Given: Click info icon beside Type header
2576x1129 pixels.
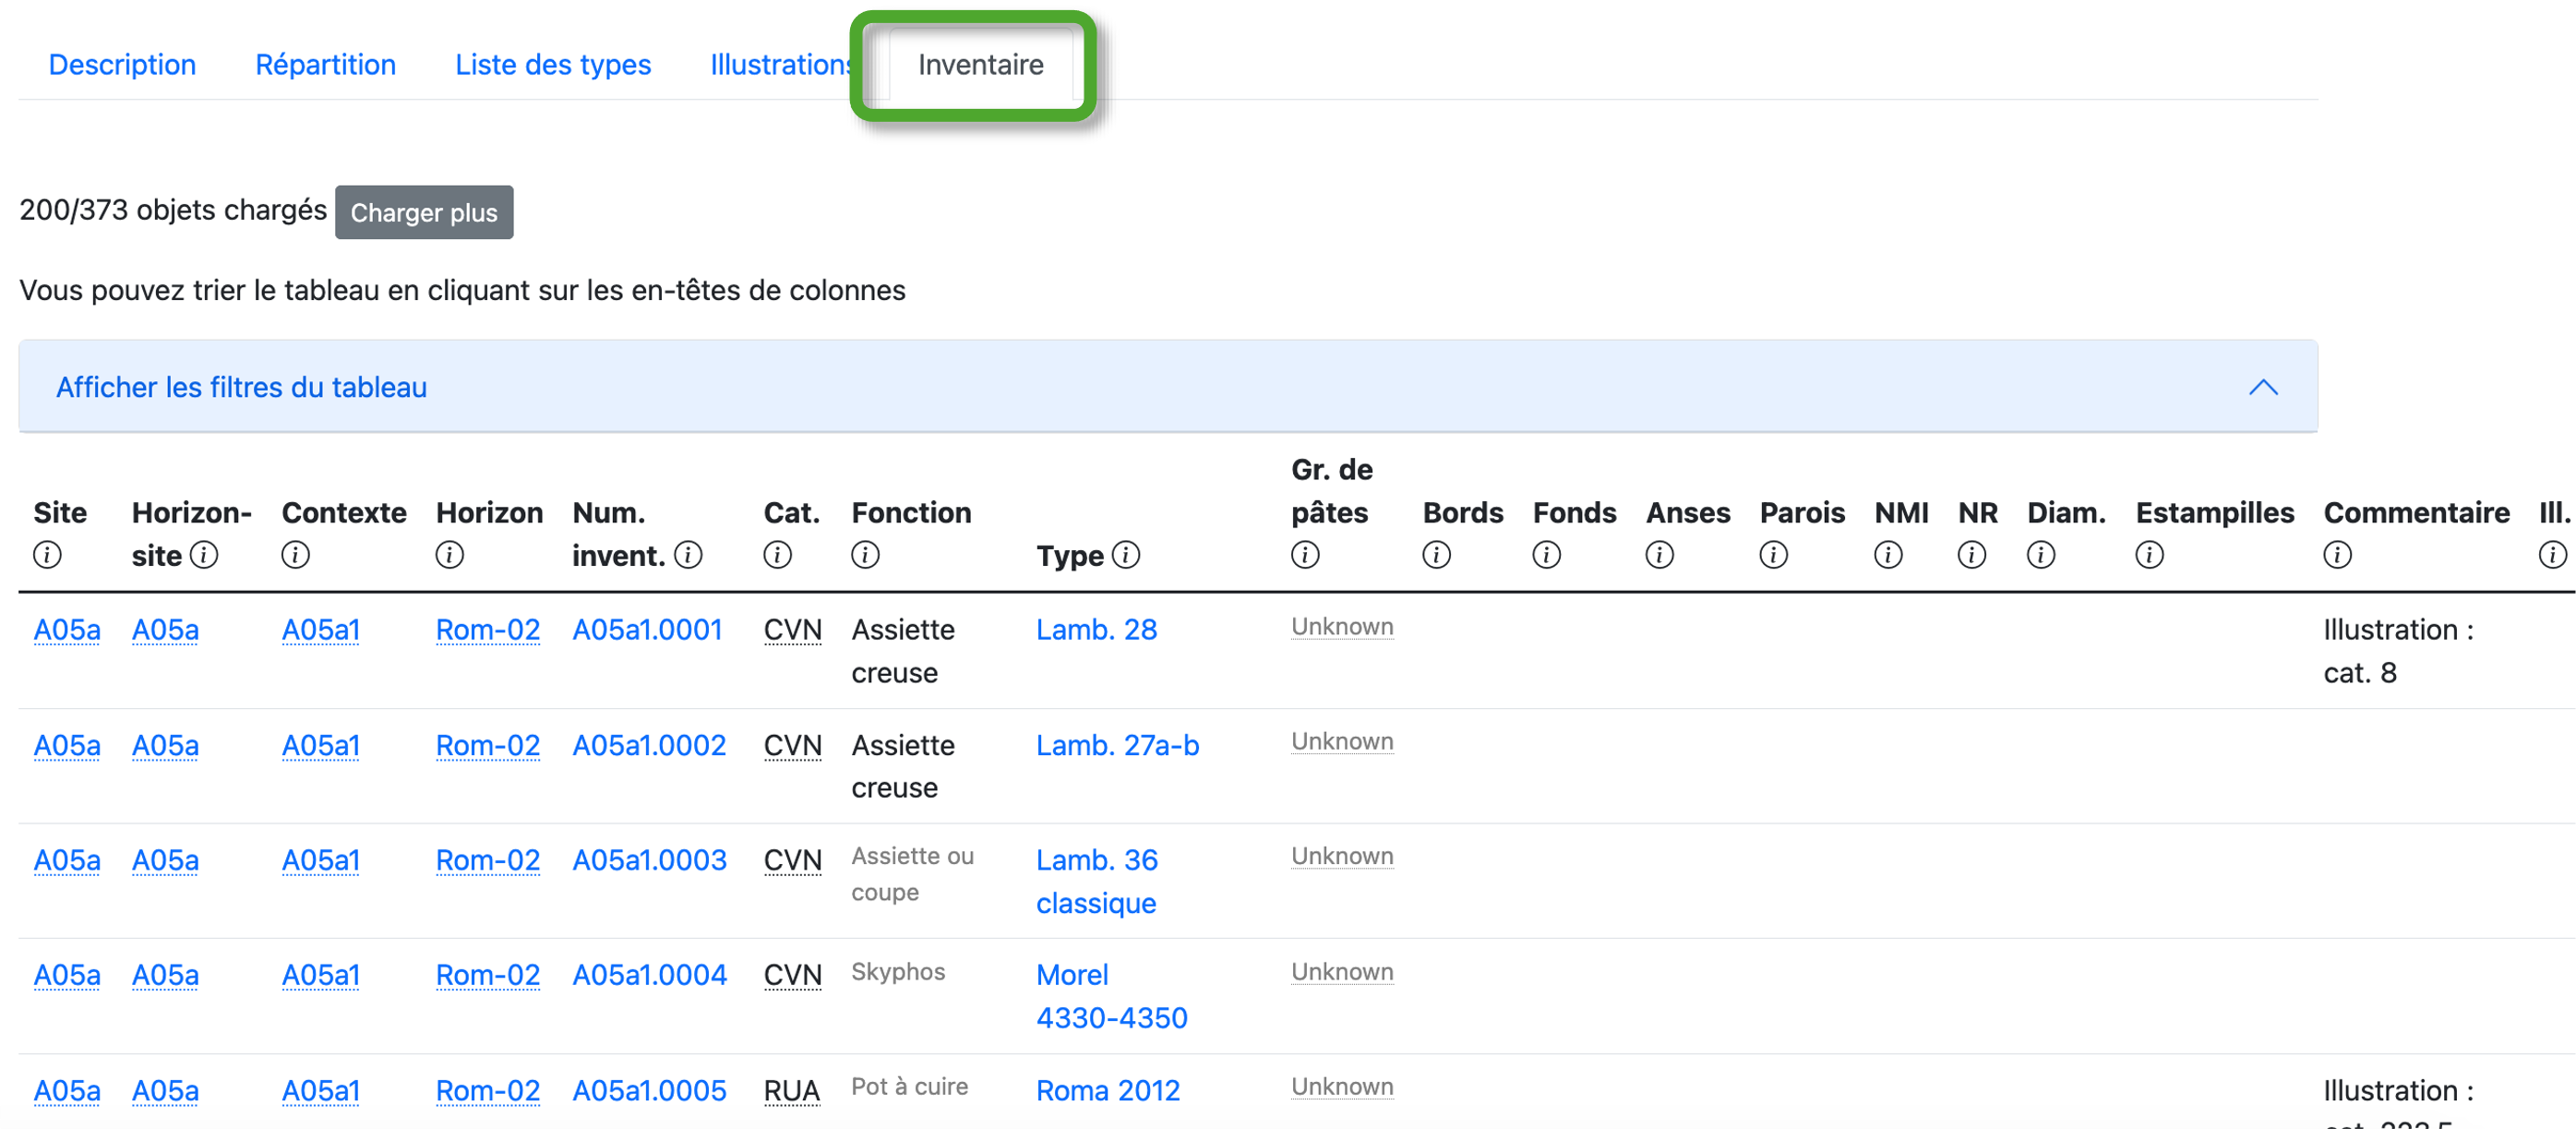Looking at the screenshot, I should coord(1126,555).
